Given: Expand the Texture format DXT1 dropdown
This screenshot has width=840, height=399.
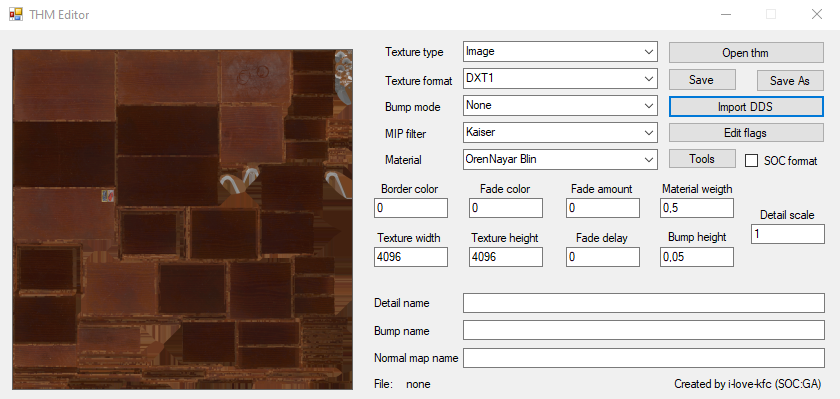Looking at the screenshot, I should [560, 79].
